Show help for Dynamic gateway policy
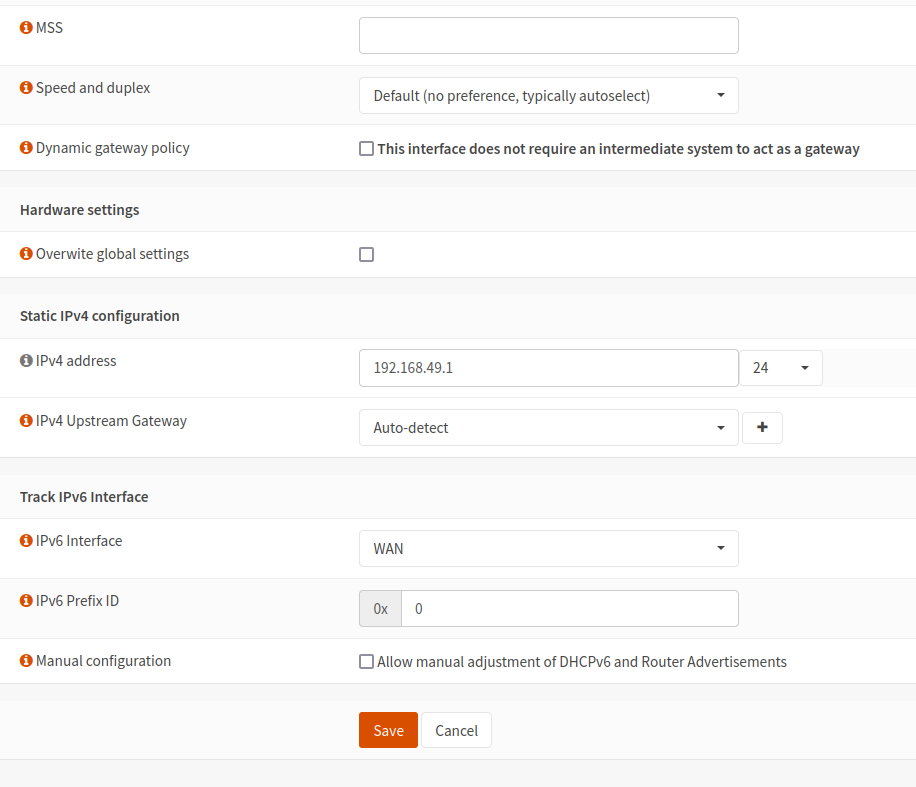The image size is (916, 787). [26, 148]
